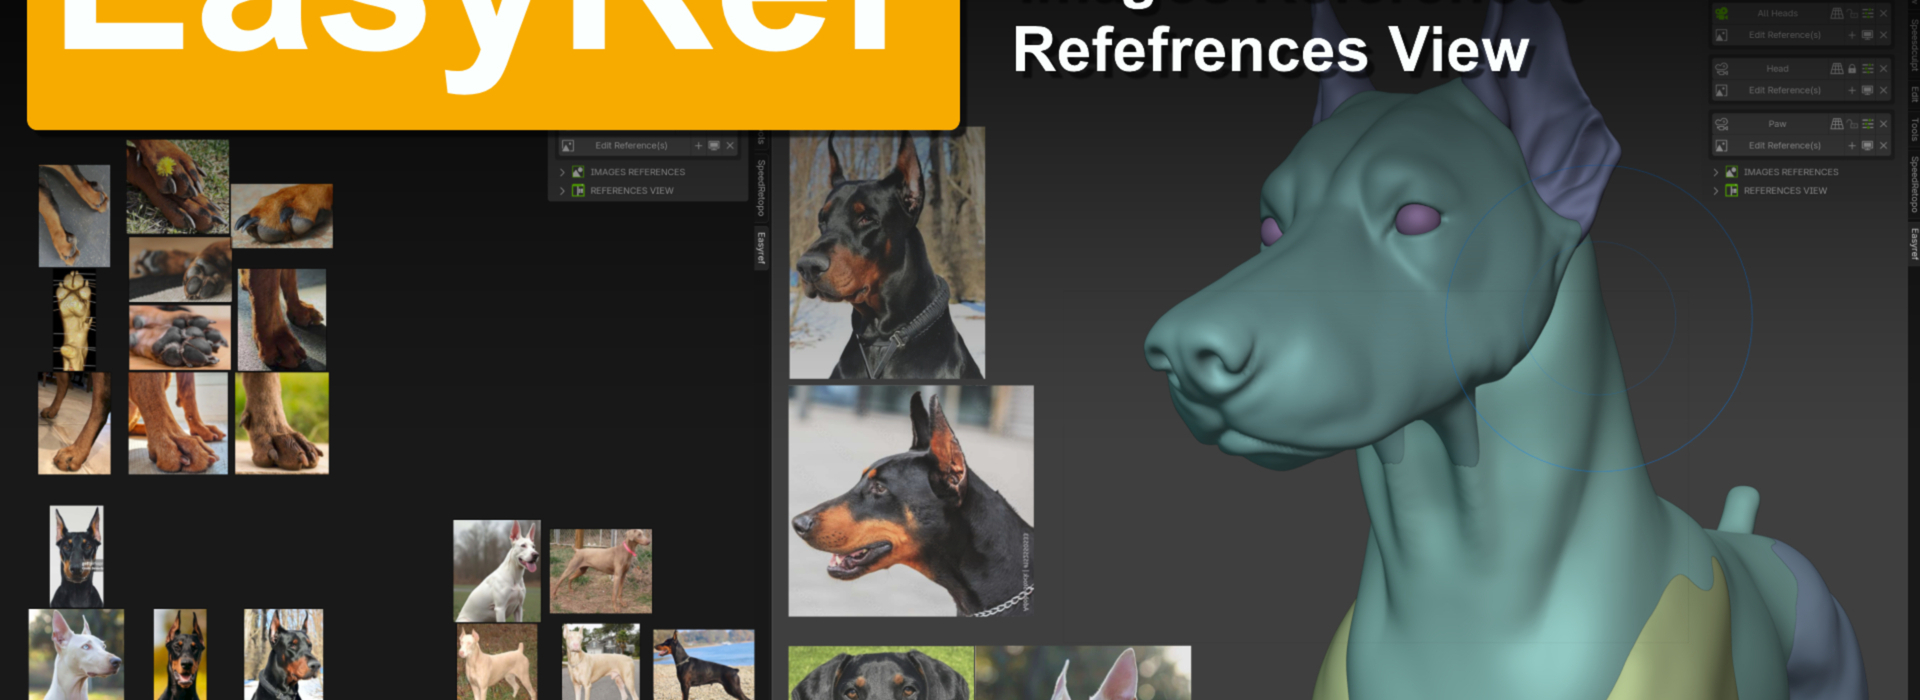The width and height of the screenshot is (1920, 700).
Task: Select the tan dog with a red collar
Action: (x=601, y=571)
